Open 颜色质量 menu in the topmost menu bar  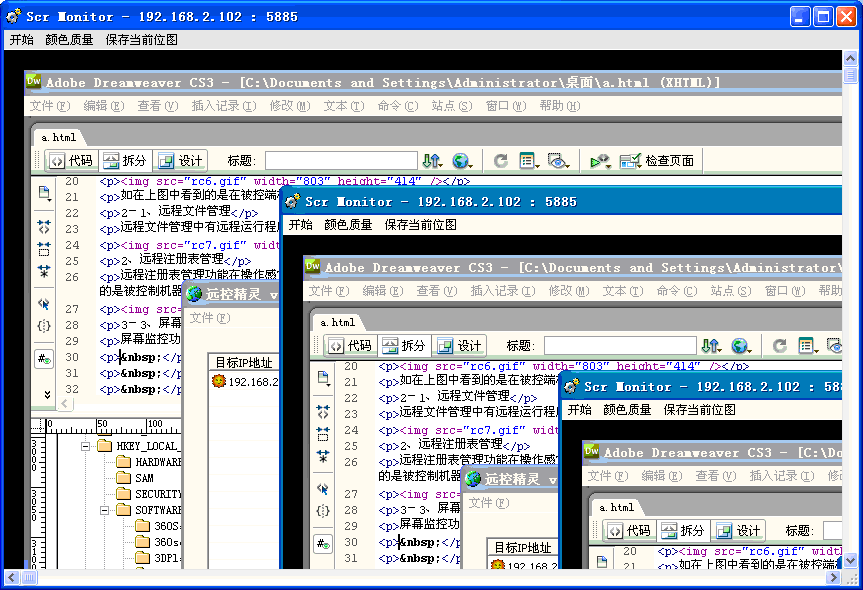tap(69, 40)
